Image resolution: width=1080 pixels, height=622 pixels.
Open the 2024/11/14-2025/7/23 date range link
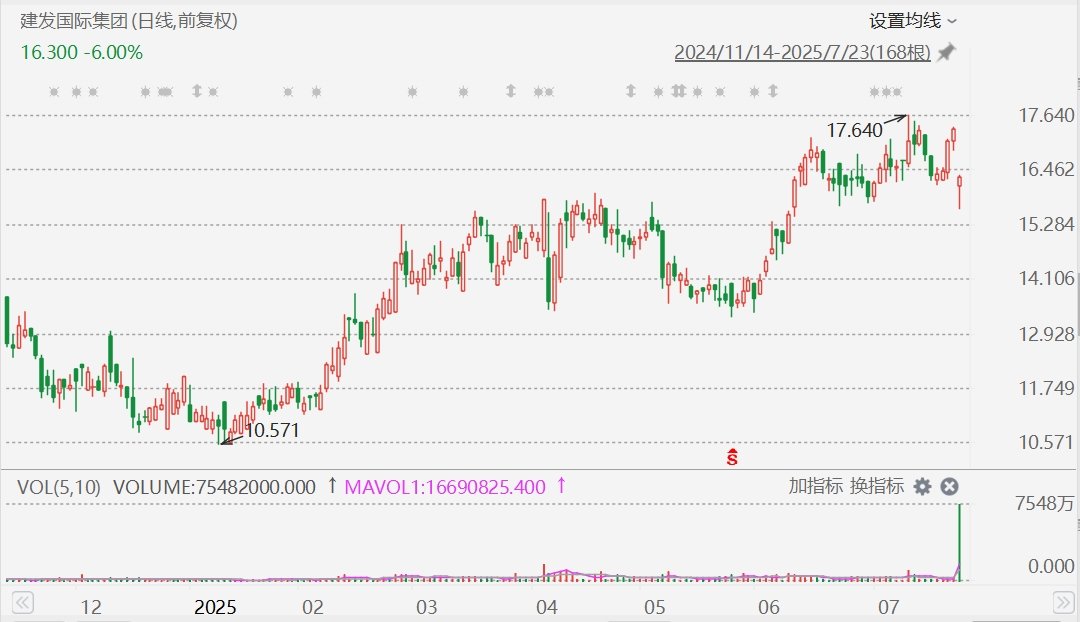tap(802, 52)
